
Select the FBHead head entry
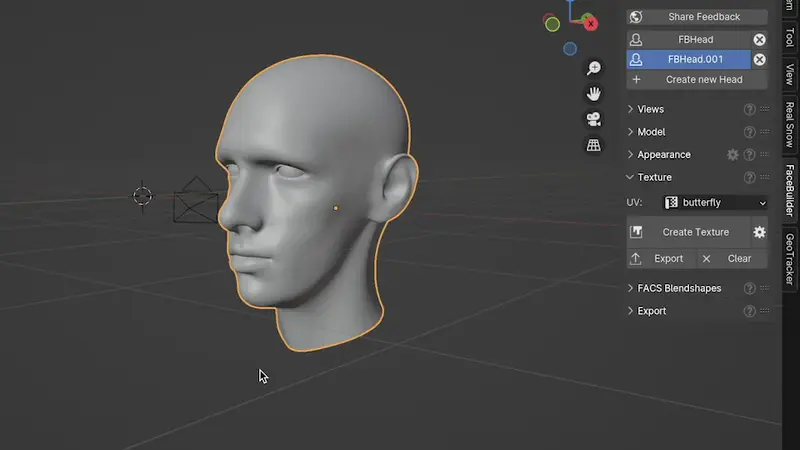click(689, 39)
